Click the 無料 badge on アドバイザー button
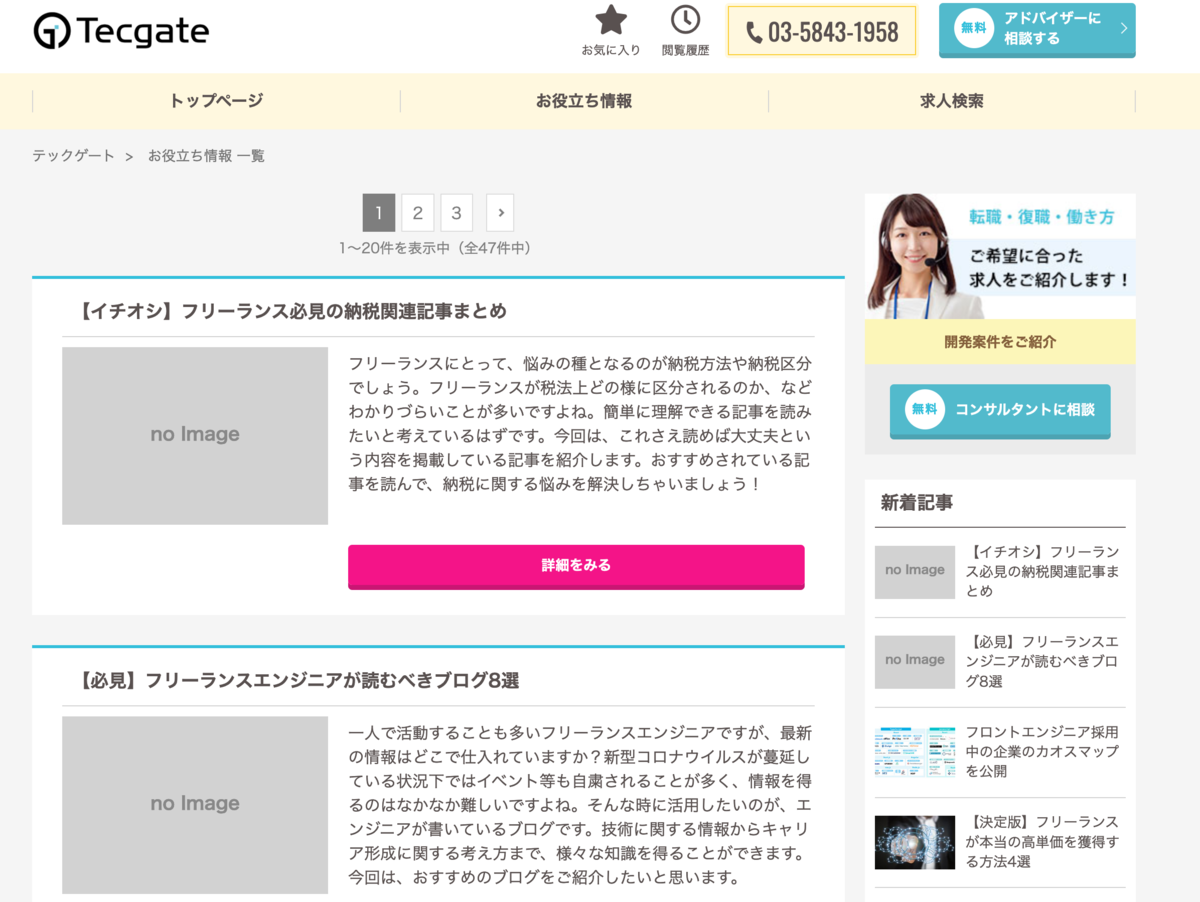The height and width of the screenshot is (902, 1200). click(973, 28)
